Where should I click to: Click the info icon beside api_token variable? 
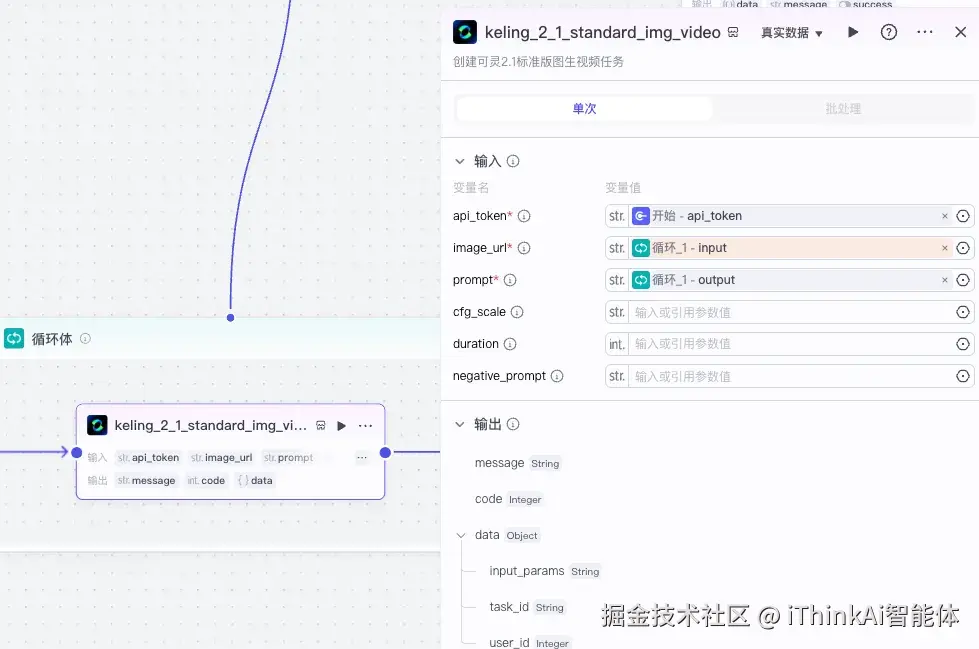click(524, 216)
